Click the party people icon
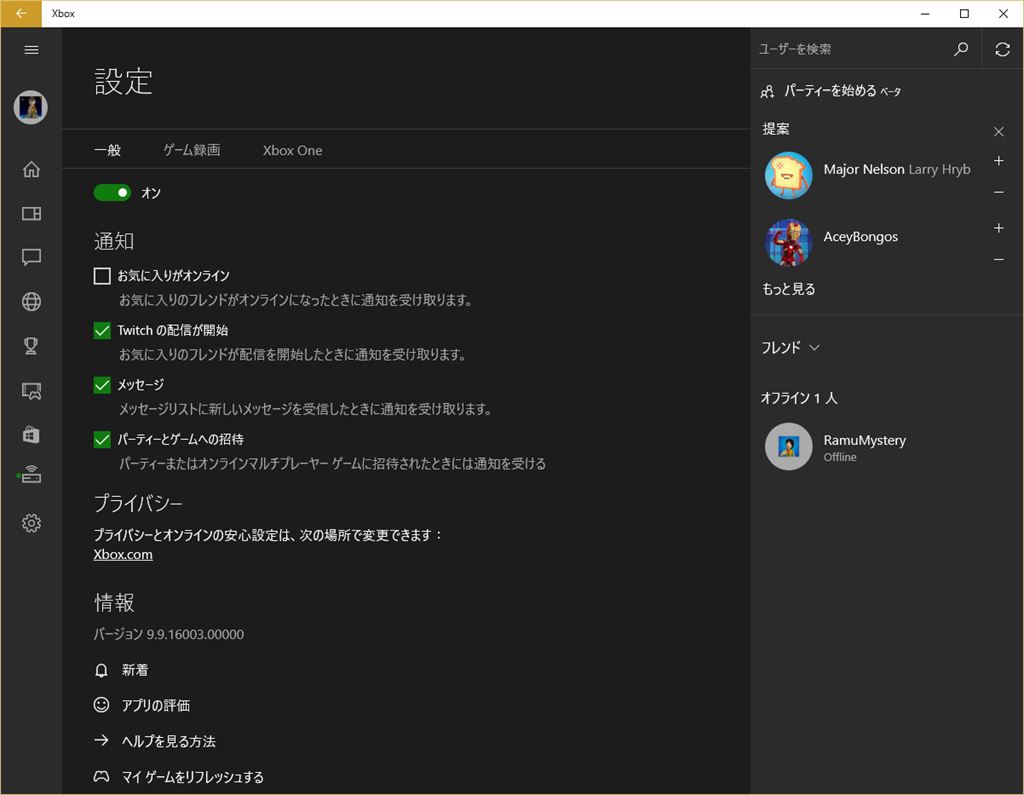1024x795 pixels. (x=767, y=91)
